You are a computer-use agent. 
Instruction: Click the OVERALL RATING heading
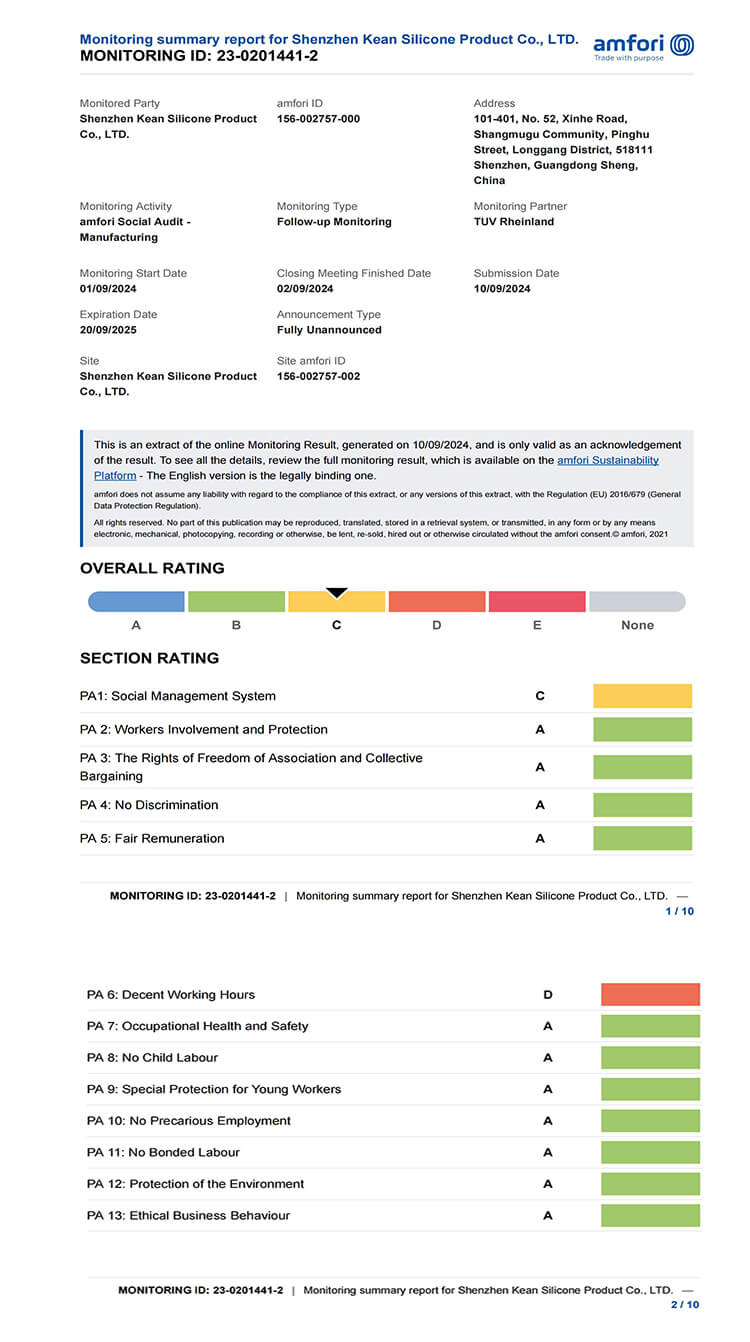click(152, 568)
